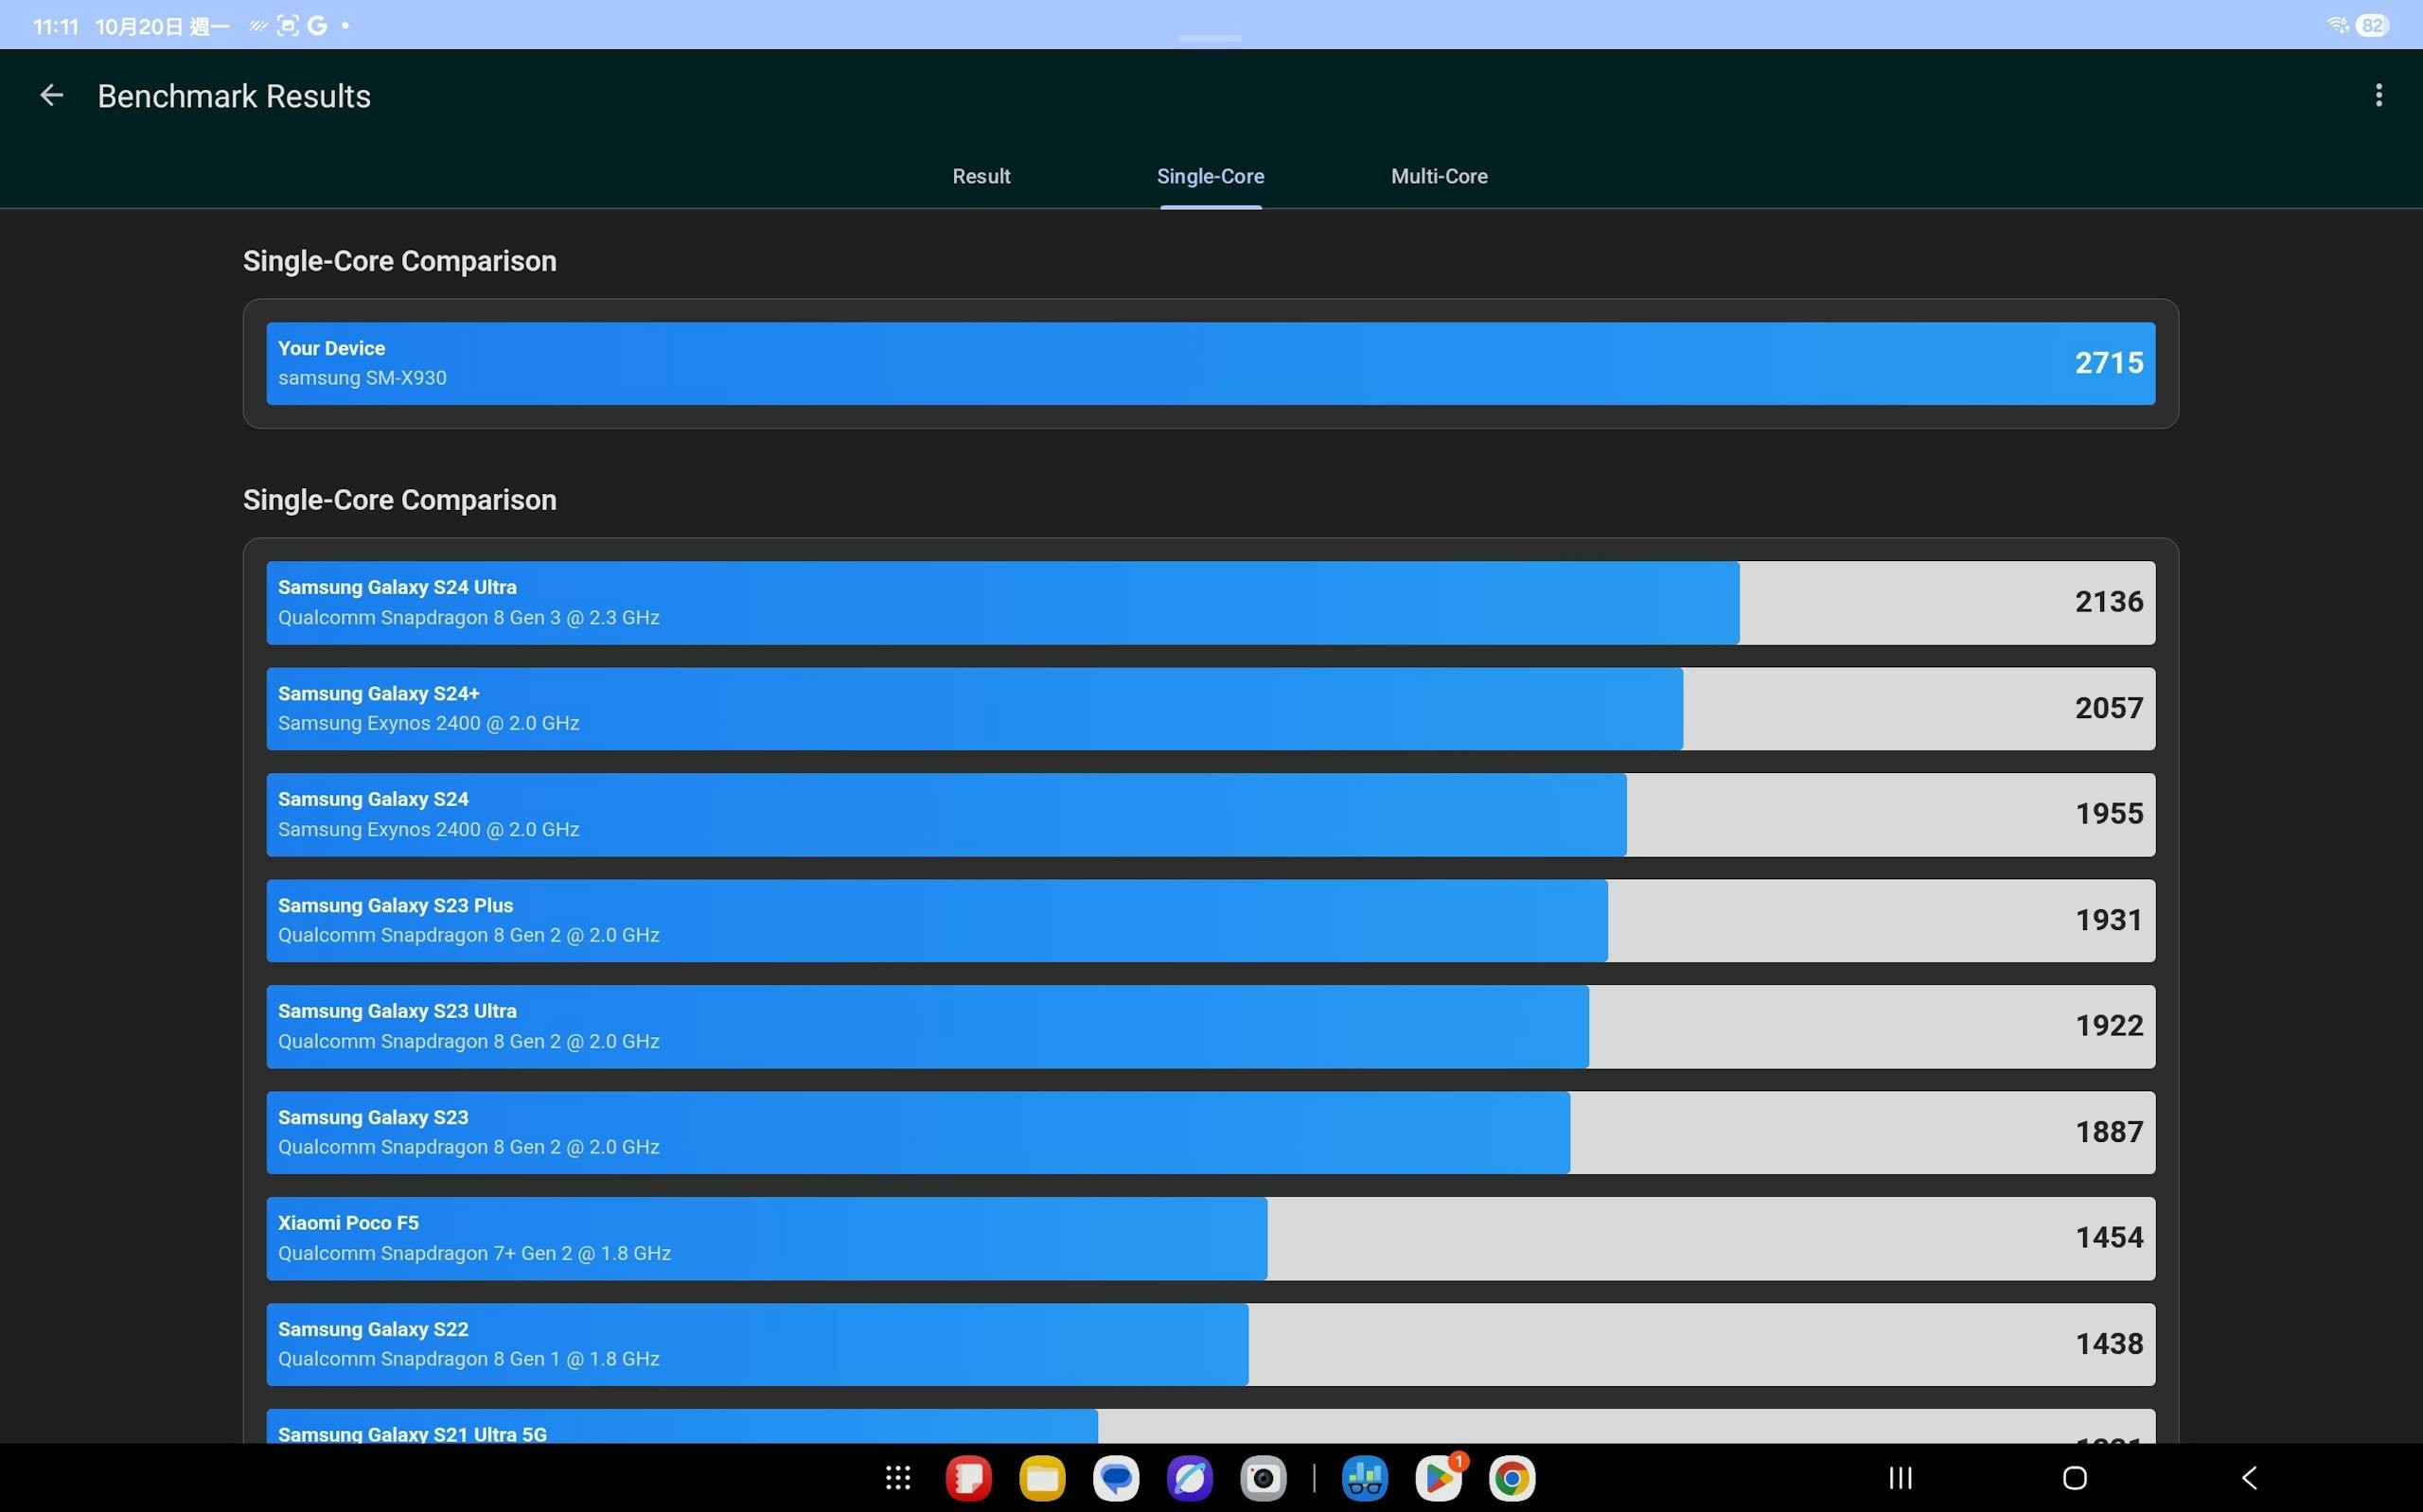Open Geekbench icon in the taskbar

(1364, 1477)
